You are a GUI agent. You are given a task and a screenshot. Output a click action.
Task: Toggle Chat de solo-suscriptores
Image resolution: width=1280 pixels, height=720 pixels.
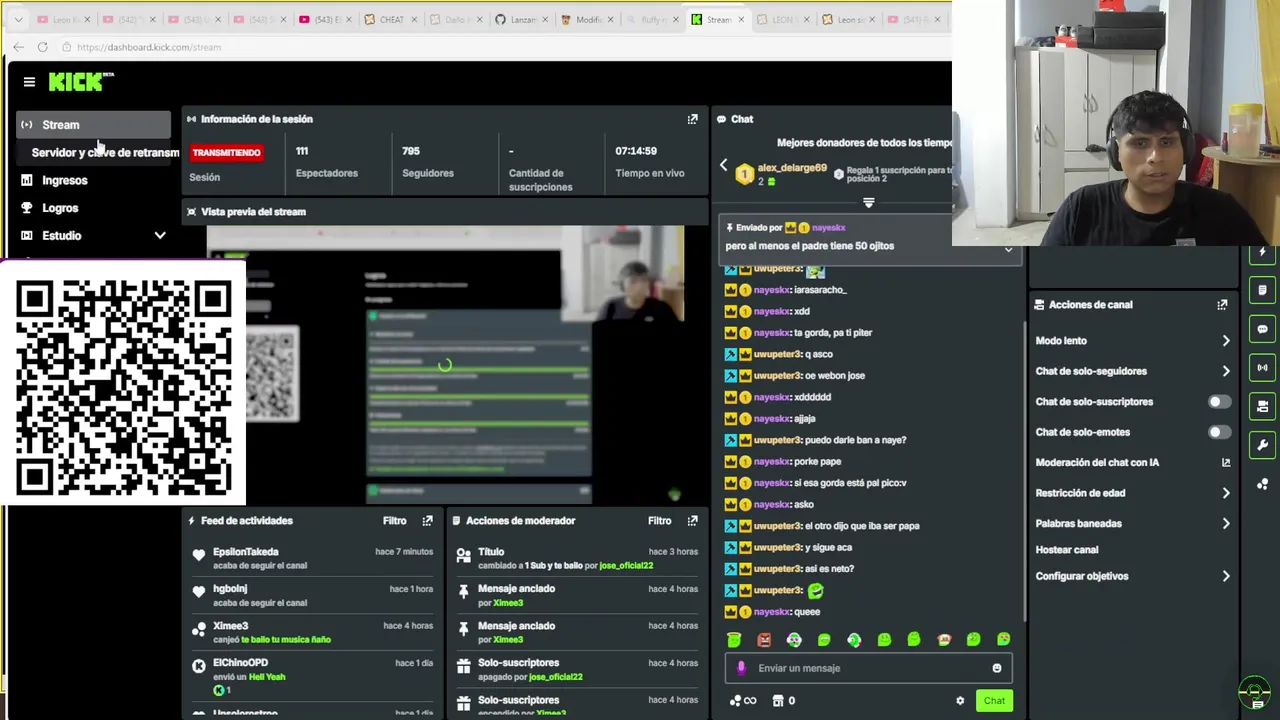pos(1219,402)
